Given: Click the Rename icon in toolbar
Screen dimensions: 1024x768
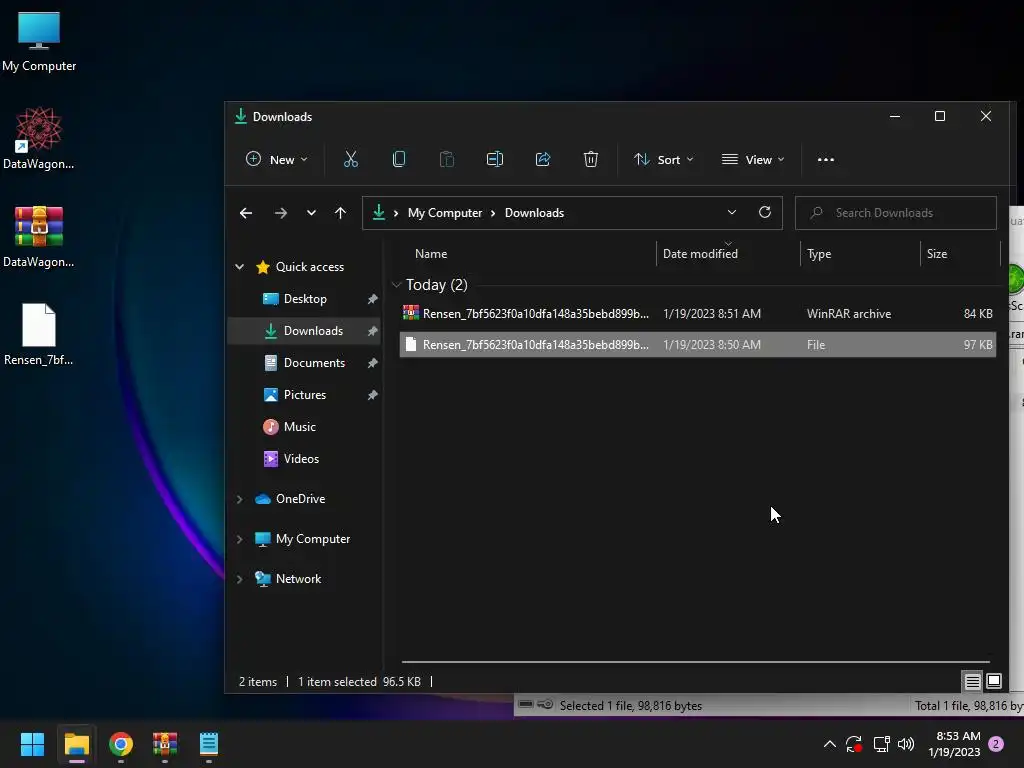Looking at the screenshot, I should point(495,159).
